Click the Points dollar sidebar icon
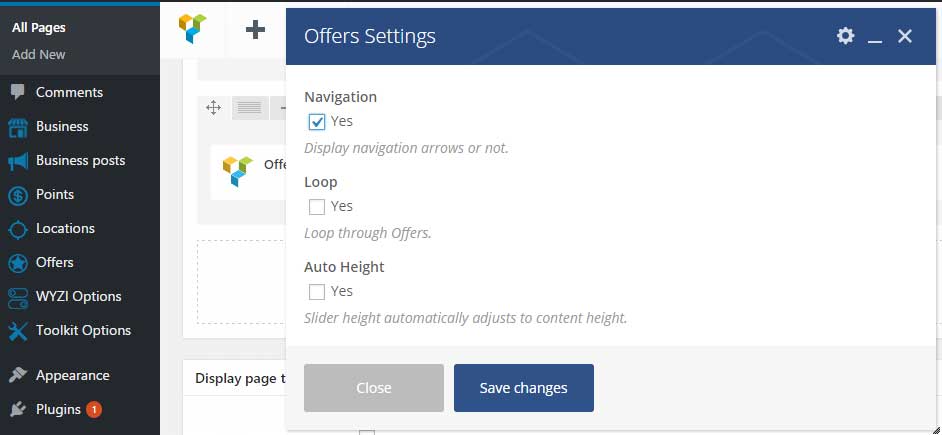The width and height of the screenshot is (942, 435). [x=18, y=195]
